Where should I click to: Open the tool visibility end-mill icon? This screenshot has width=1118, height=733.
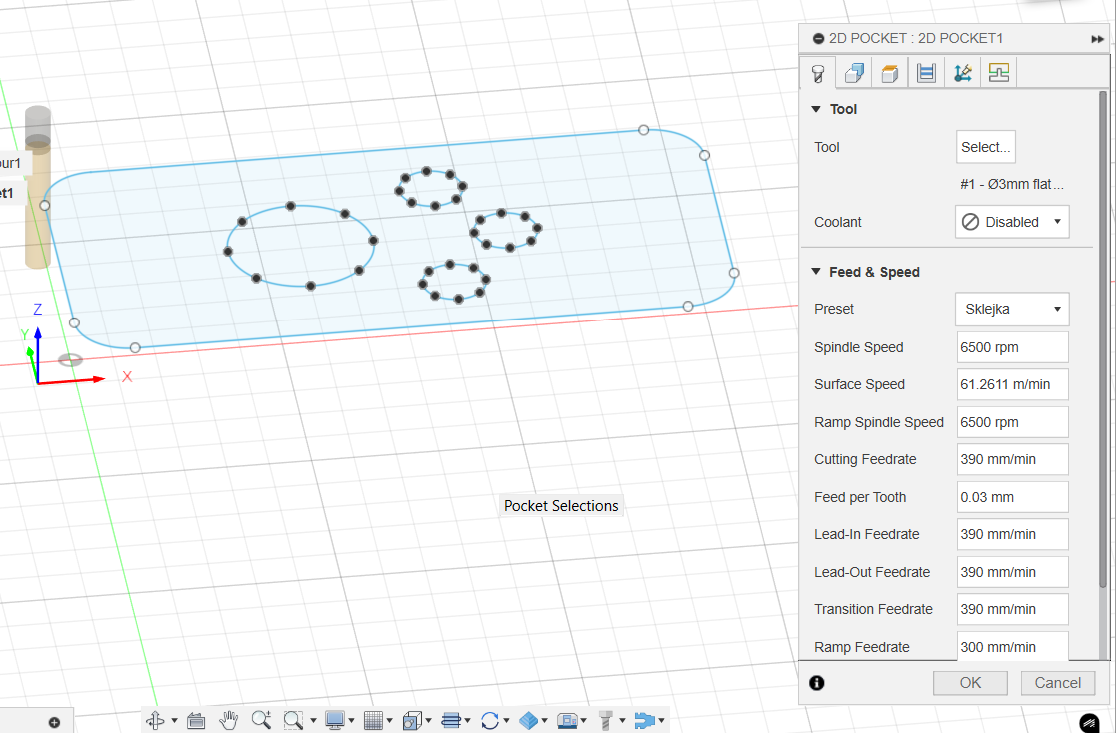pyautogui.click(x=606, y=720)
